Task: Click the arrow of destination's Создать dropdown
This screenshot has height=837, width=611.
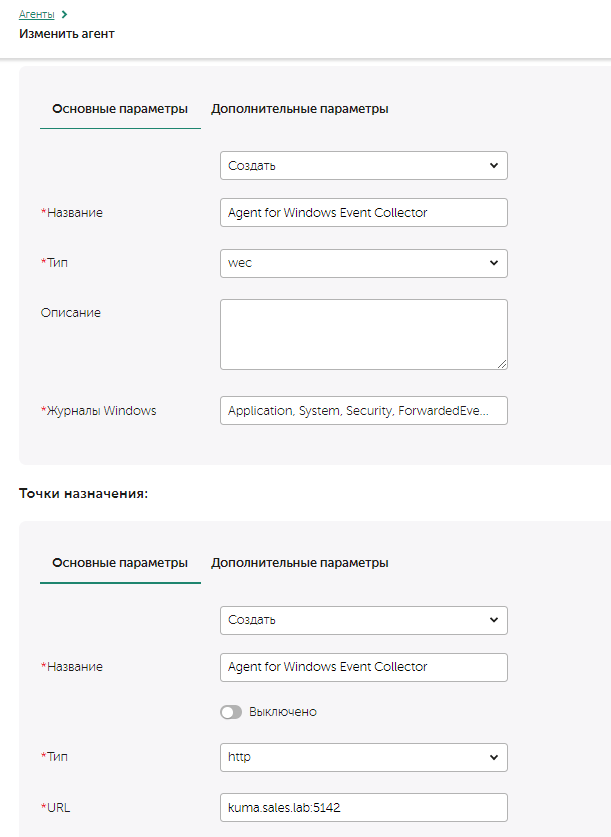Action: click(x=493, y=620)
